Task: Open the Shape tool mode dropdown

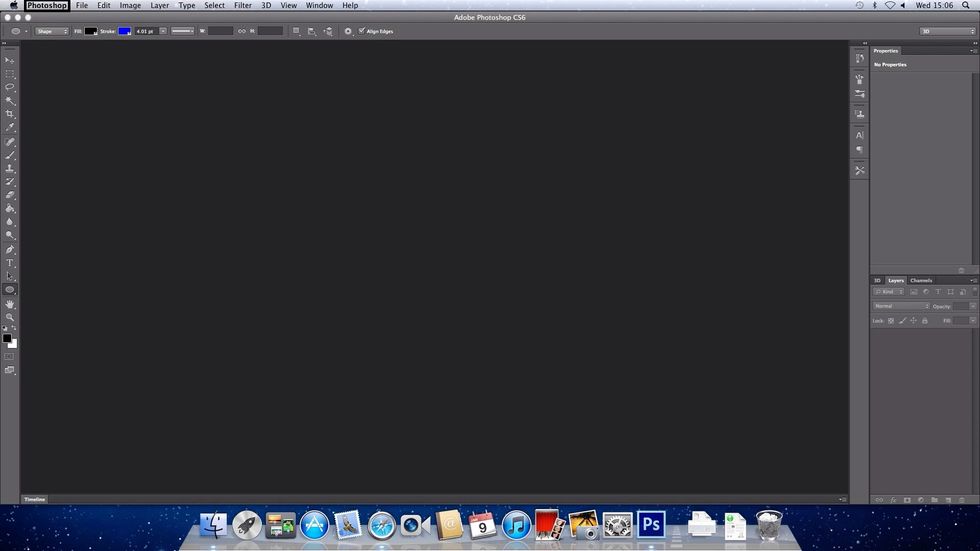Action: (51, 31)
